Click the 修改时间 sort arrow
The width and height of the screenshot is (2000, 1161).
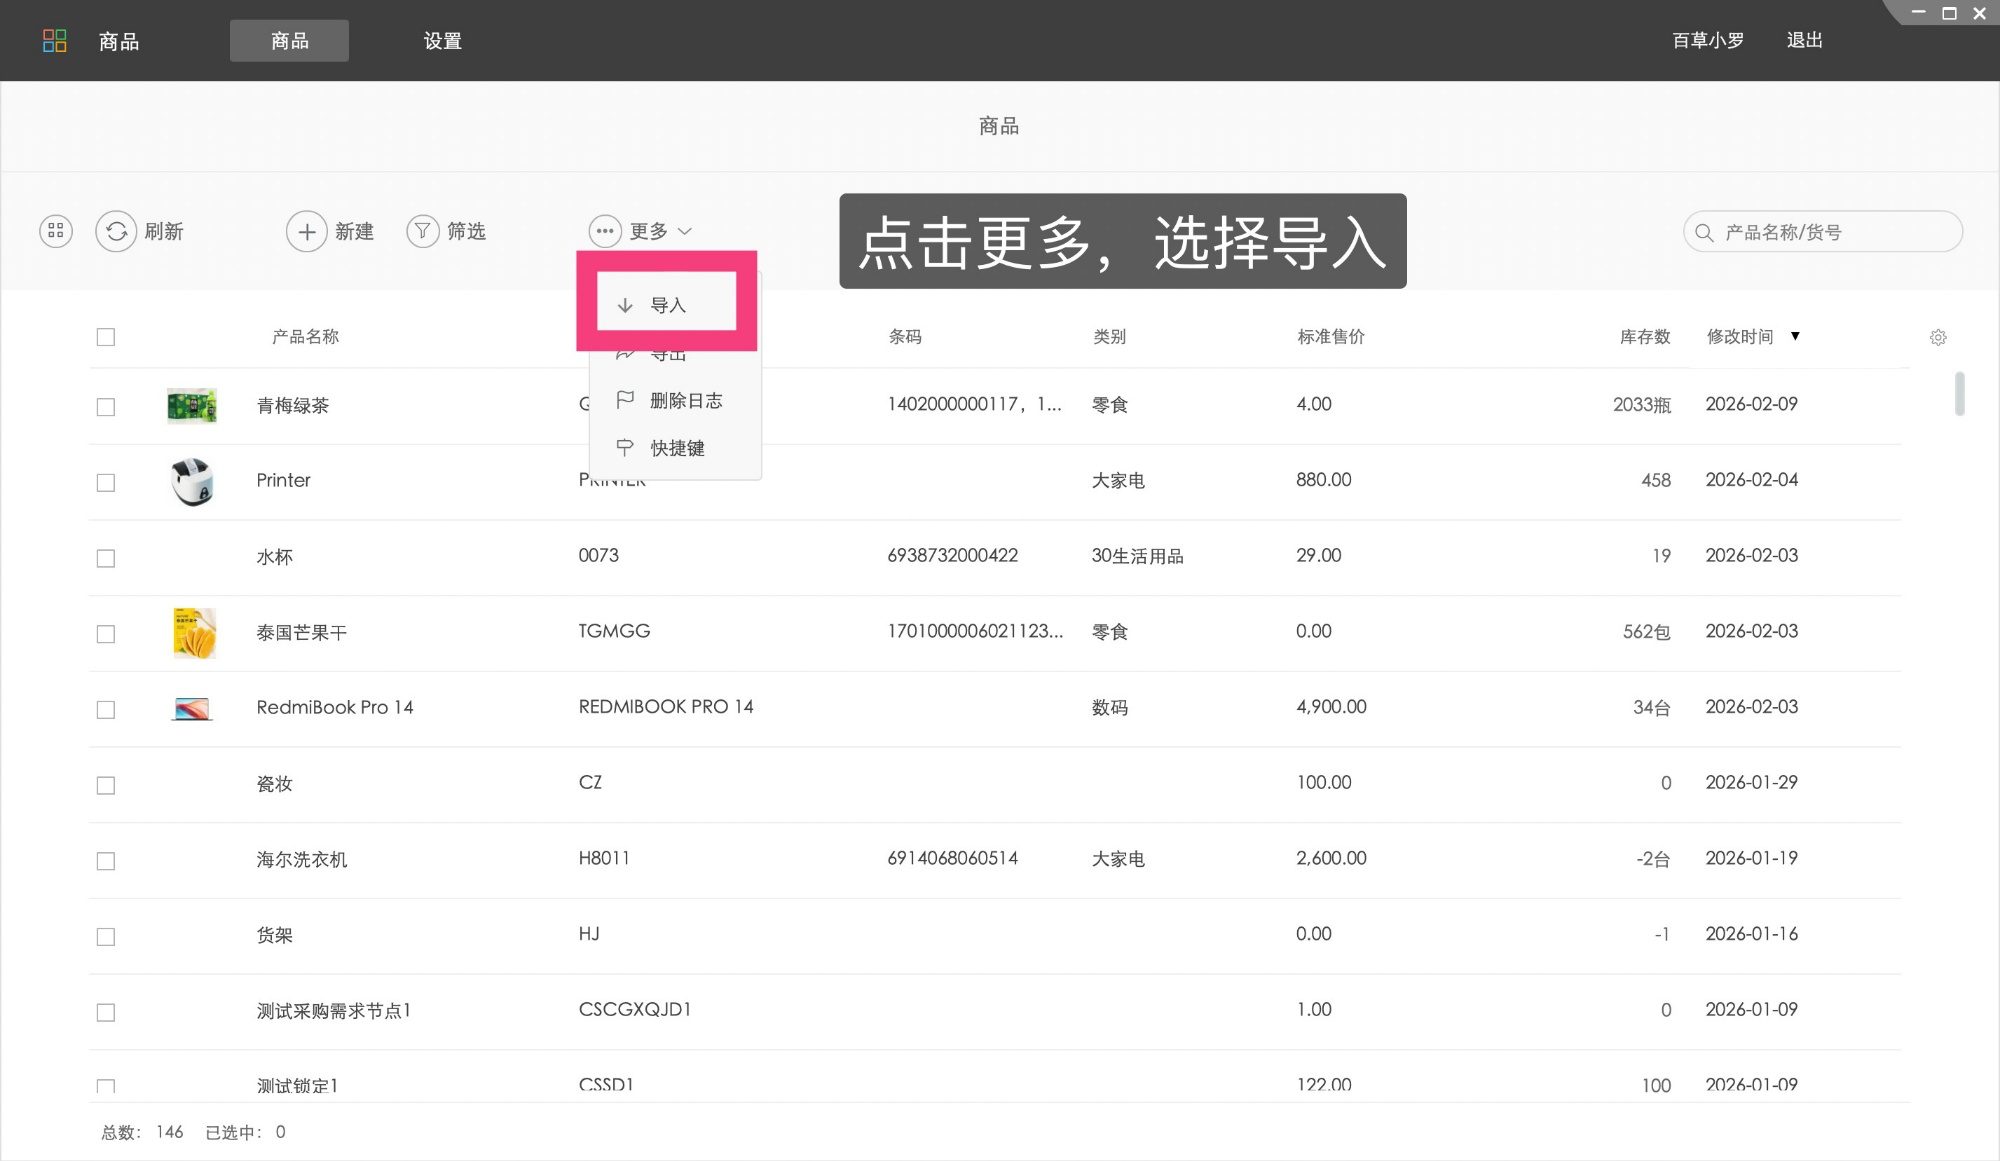coord(1795,336)
